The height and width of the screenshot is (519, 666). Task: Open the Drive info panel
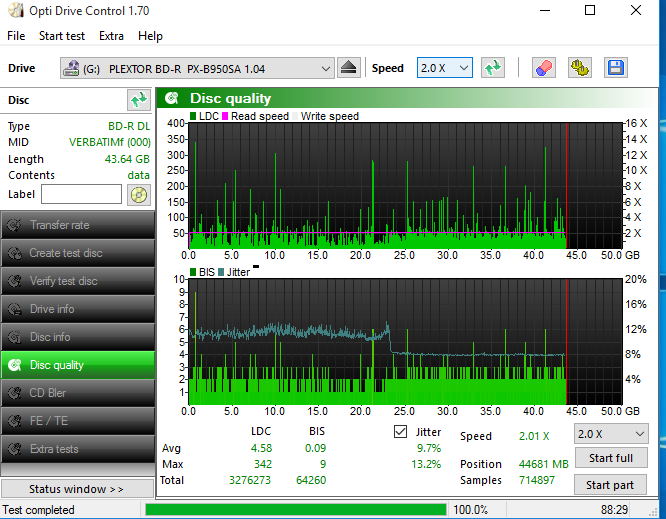[x=78, y=309]
